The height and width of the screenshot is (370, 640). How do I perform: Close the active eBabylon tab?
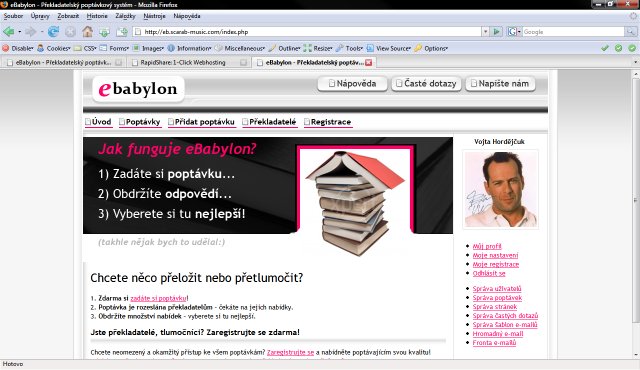tap(369, 62)
